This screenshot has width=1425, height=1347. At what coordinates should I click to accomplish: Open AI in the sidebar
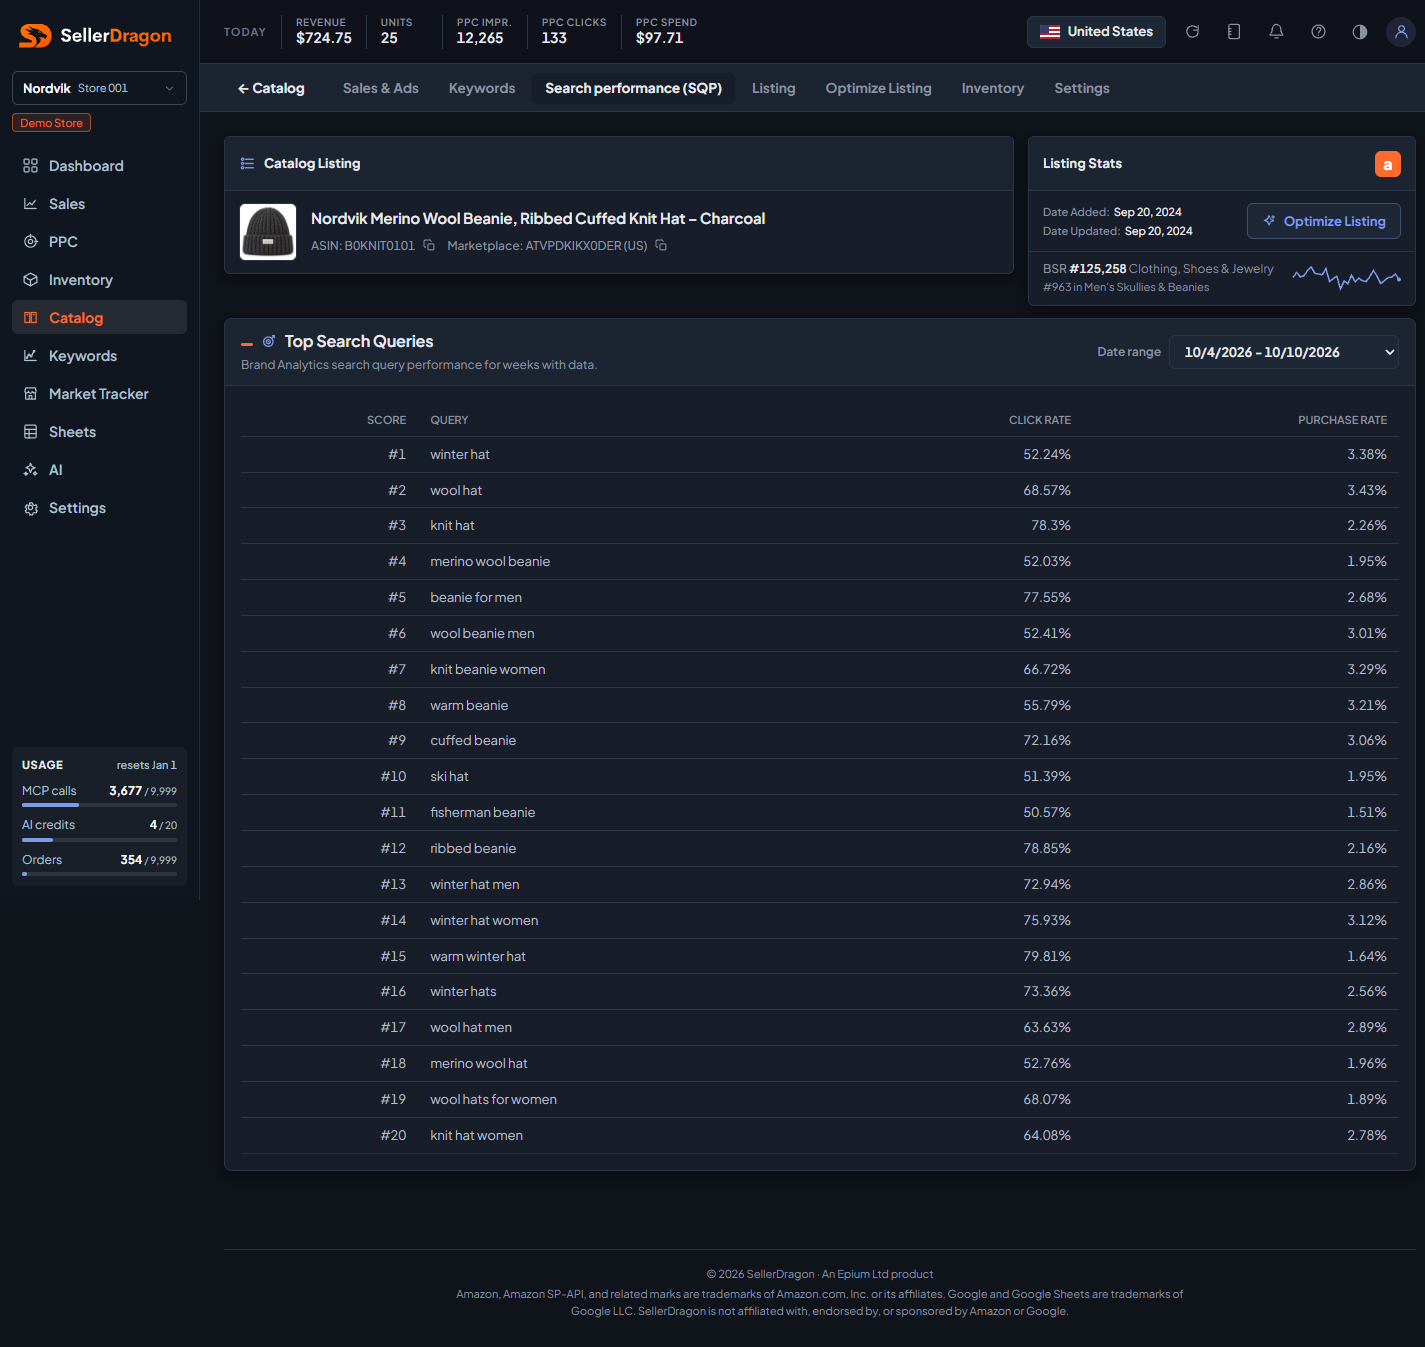pos(99,470)
